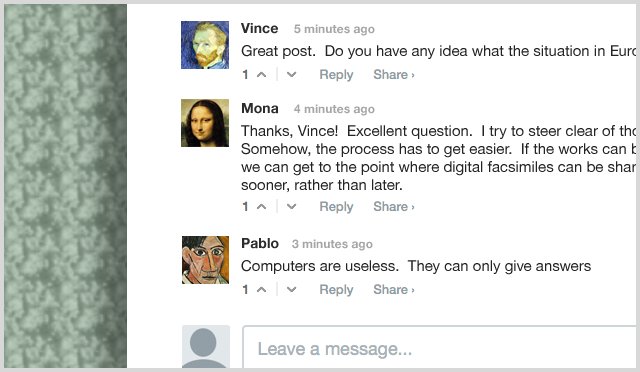
Task: Downvote Pablo's comment
Action: [x=291, y=290]
